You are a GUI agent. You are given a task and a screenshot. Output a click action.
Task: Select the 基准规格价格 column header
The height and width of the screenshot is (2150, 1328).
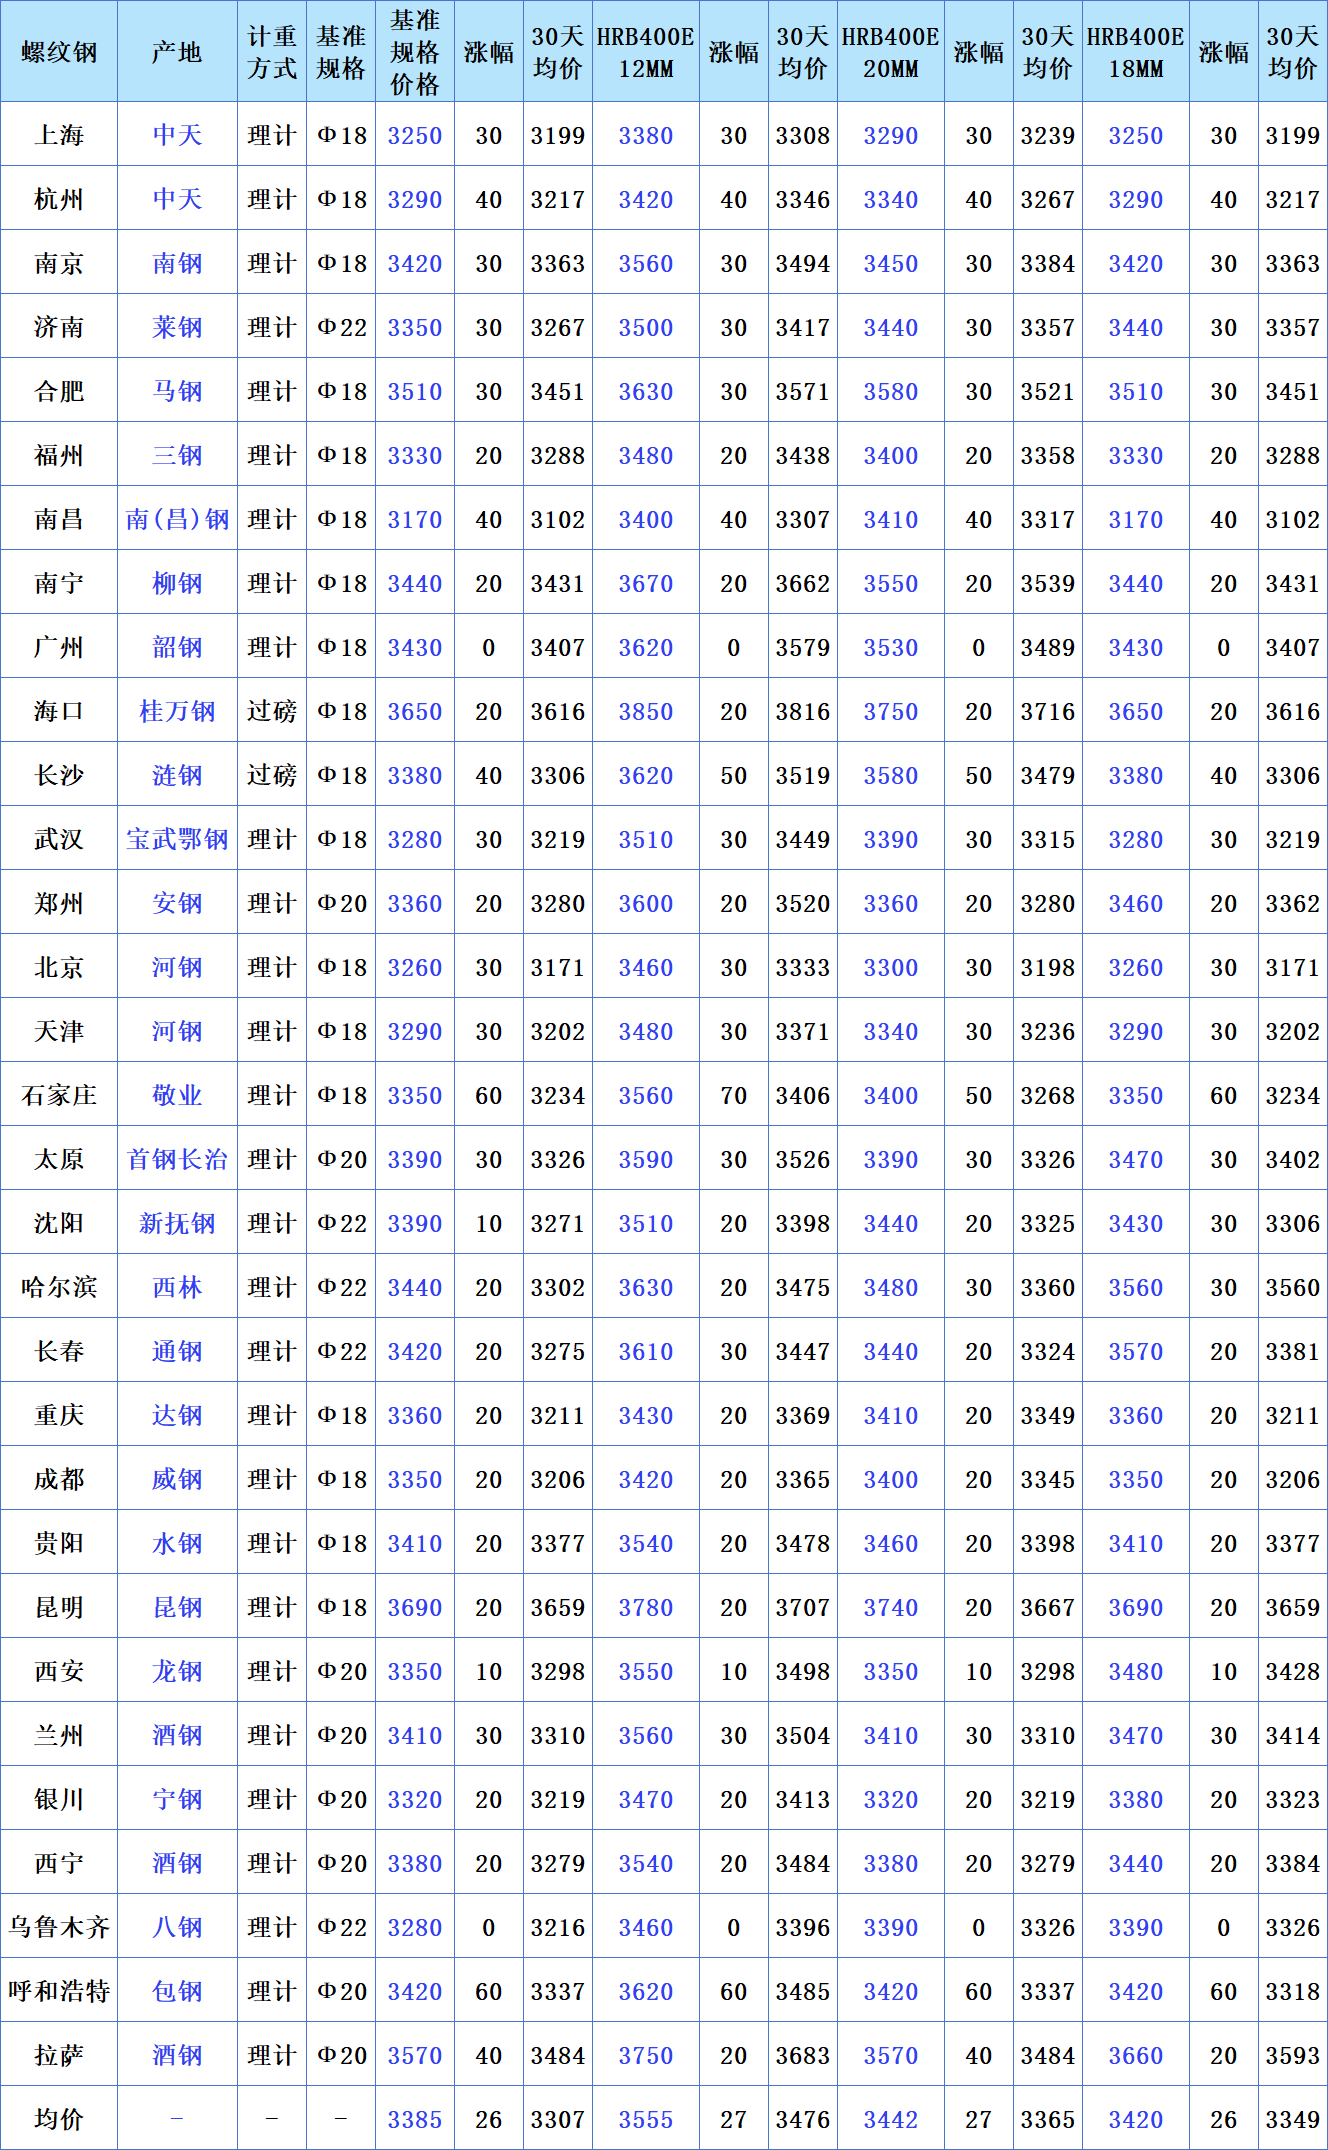point(415,51)
